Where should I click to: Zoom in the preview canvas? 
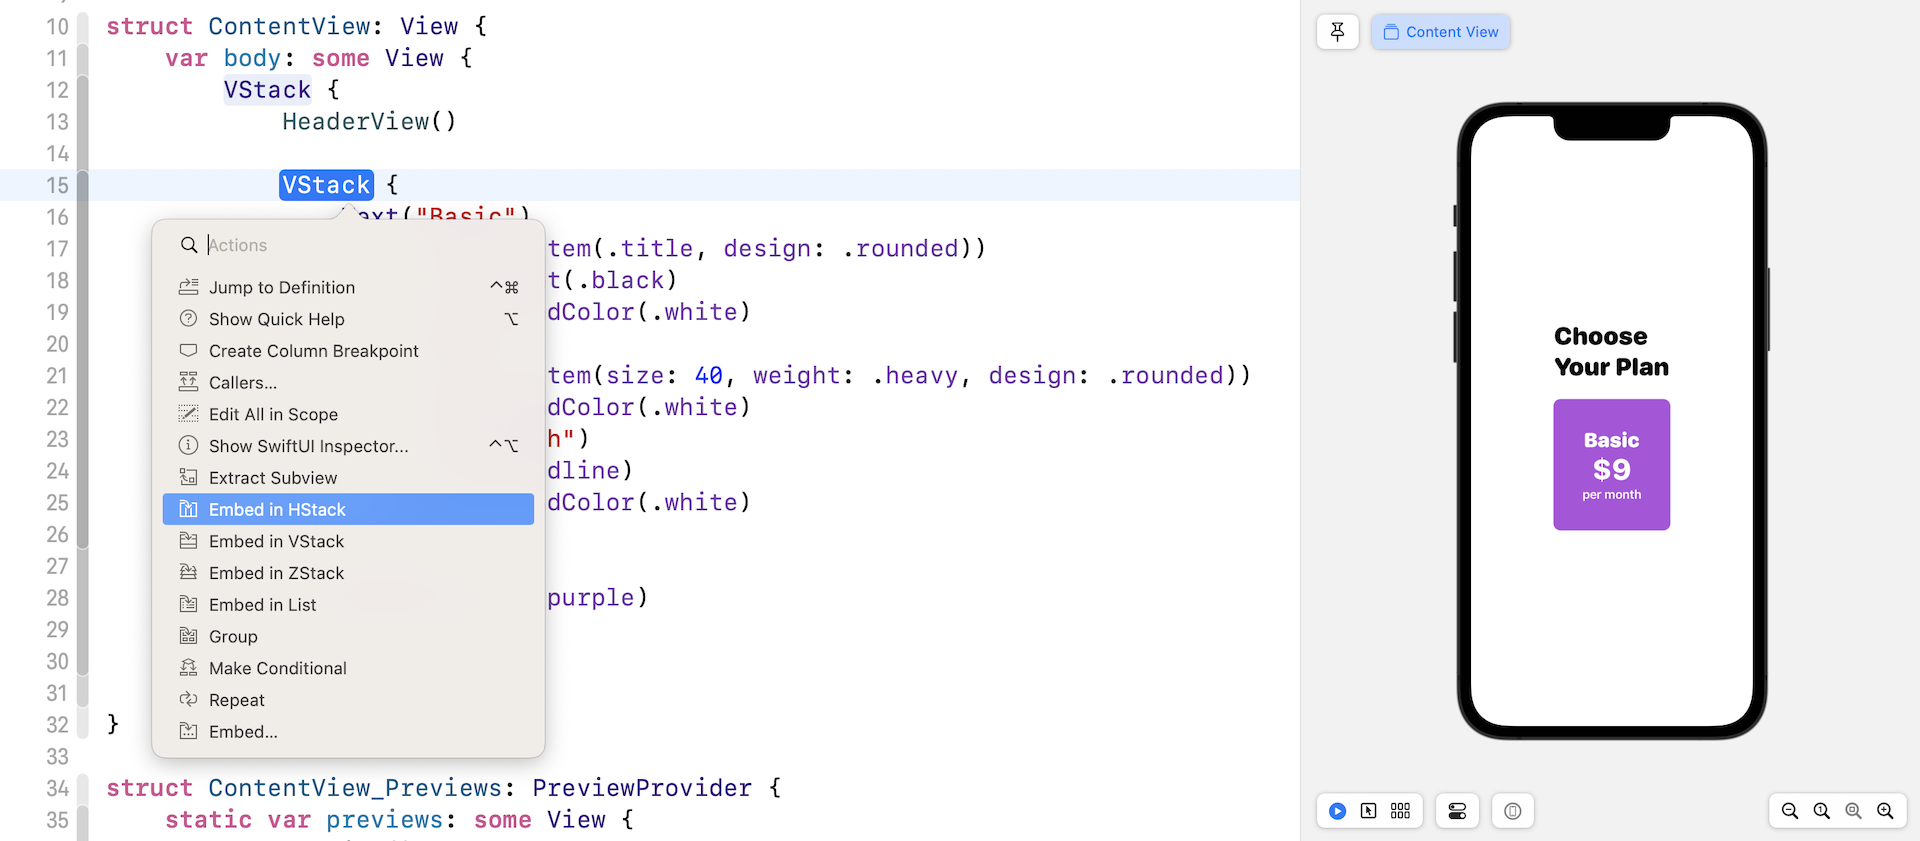1885,811
